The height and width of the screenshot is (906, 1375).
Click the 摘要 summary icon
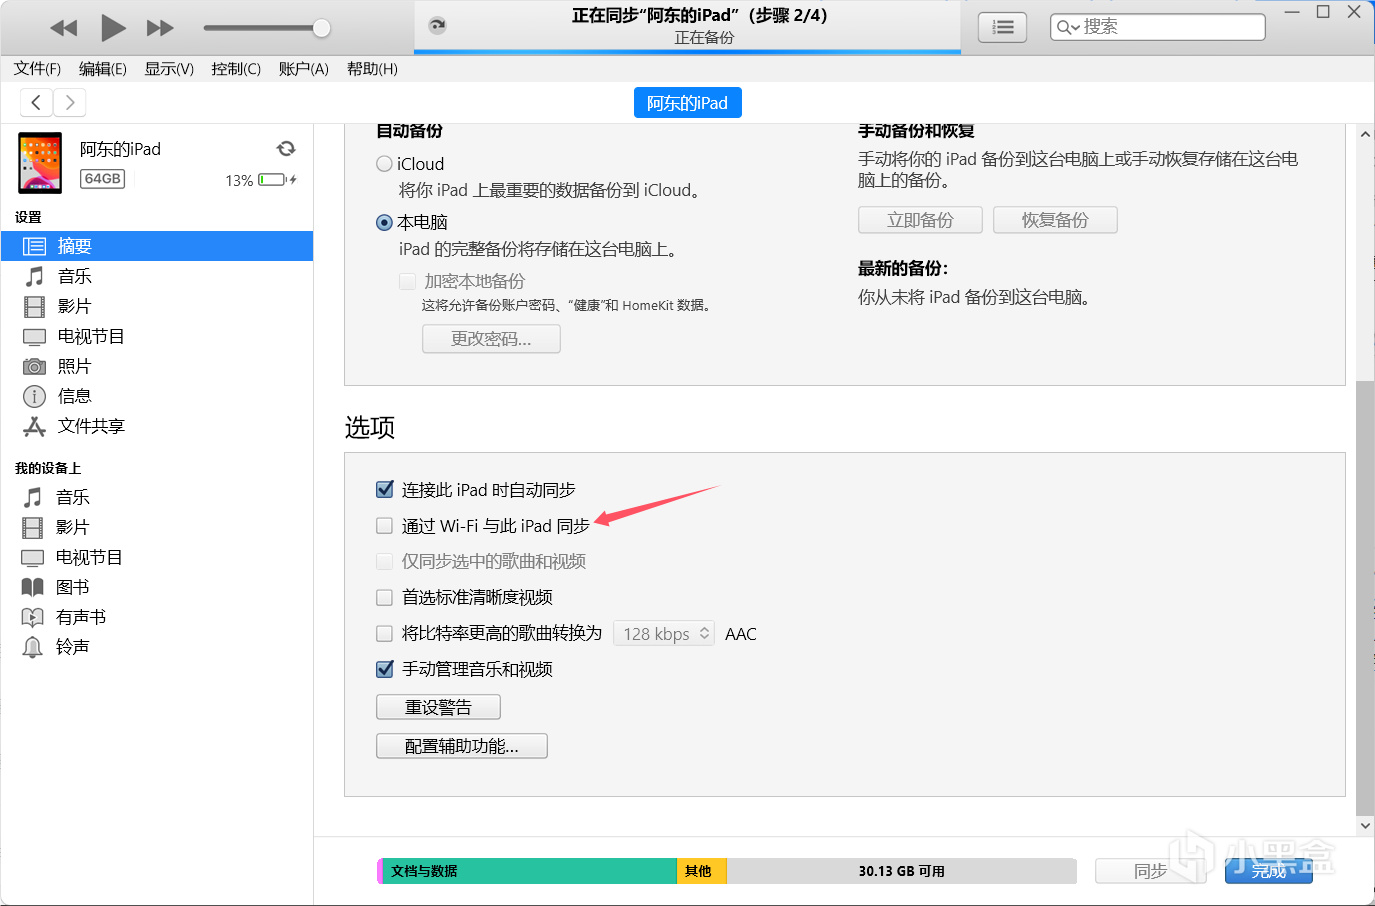[35, 246]
